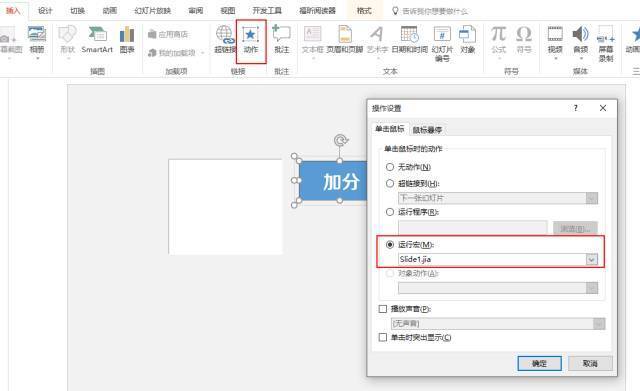Click the help question mark in dialog
Image resolution: width=640 pixels, height=391 pixels.
[x=576, y=108]
